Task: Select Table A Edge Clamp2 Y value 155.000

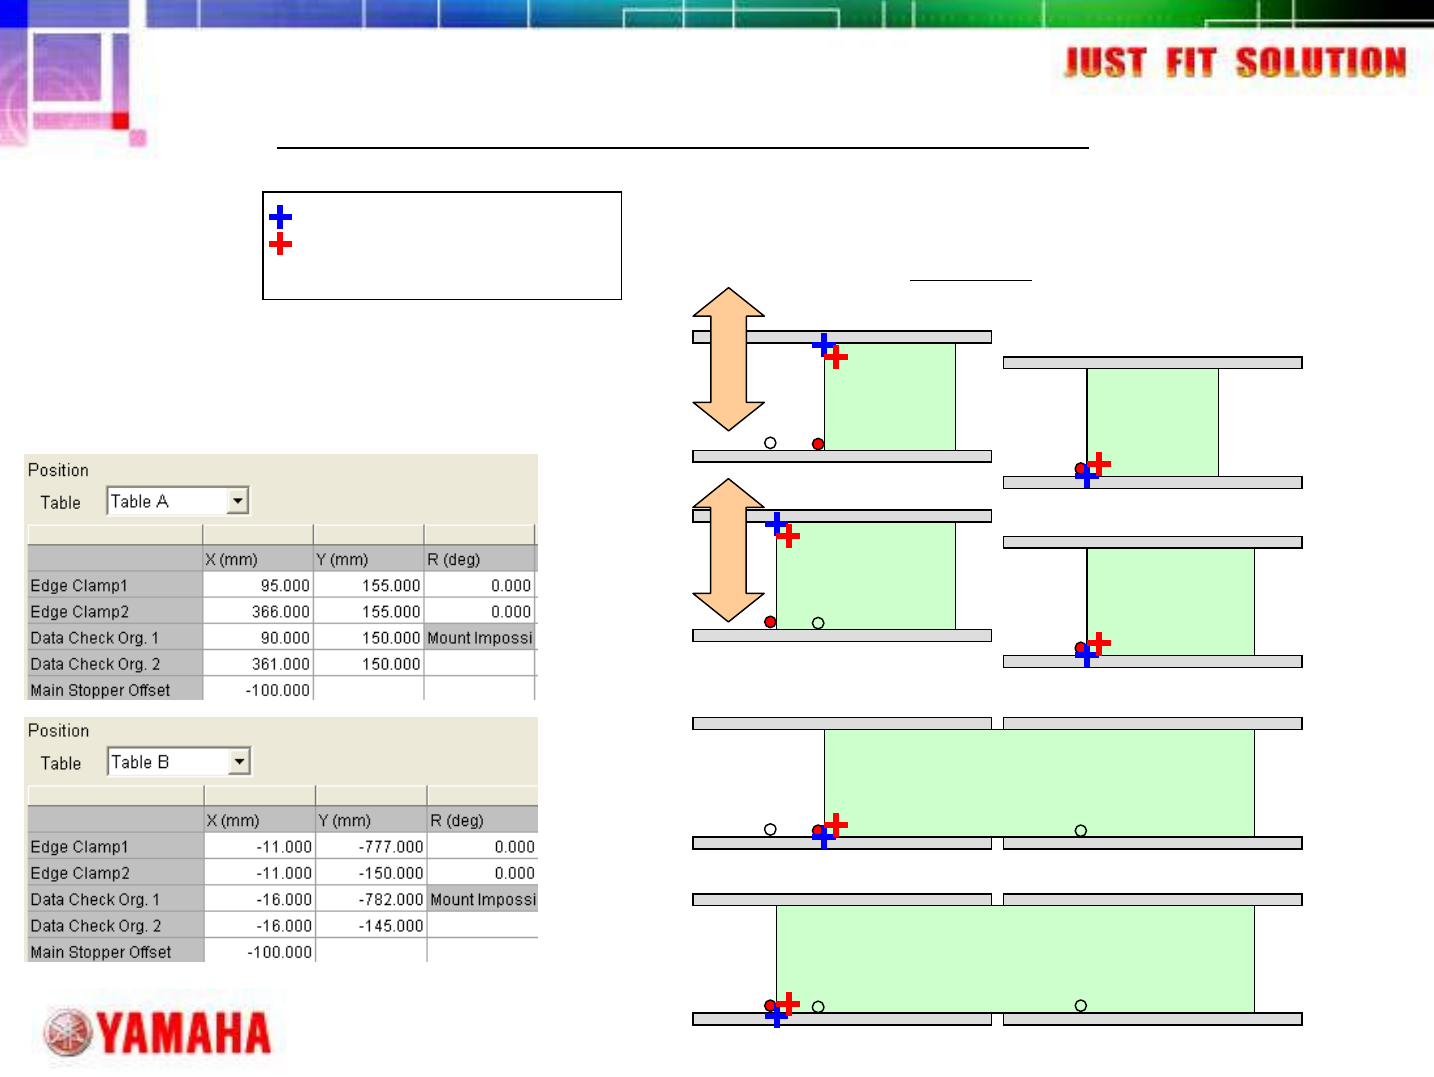Action: point(369,611)
